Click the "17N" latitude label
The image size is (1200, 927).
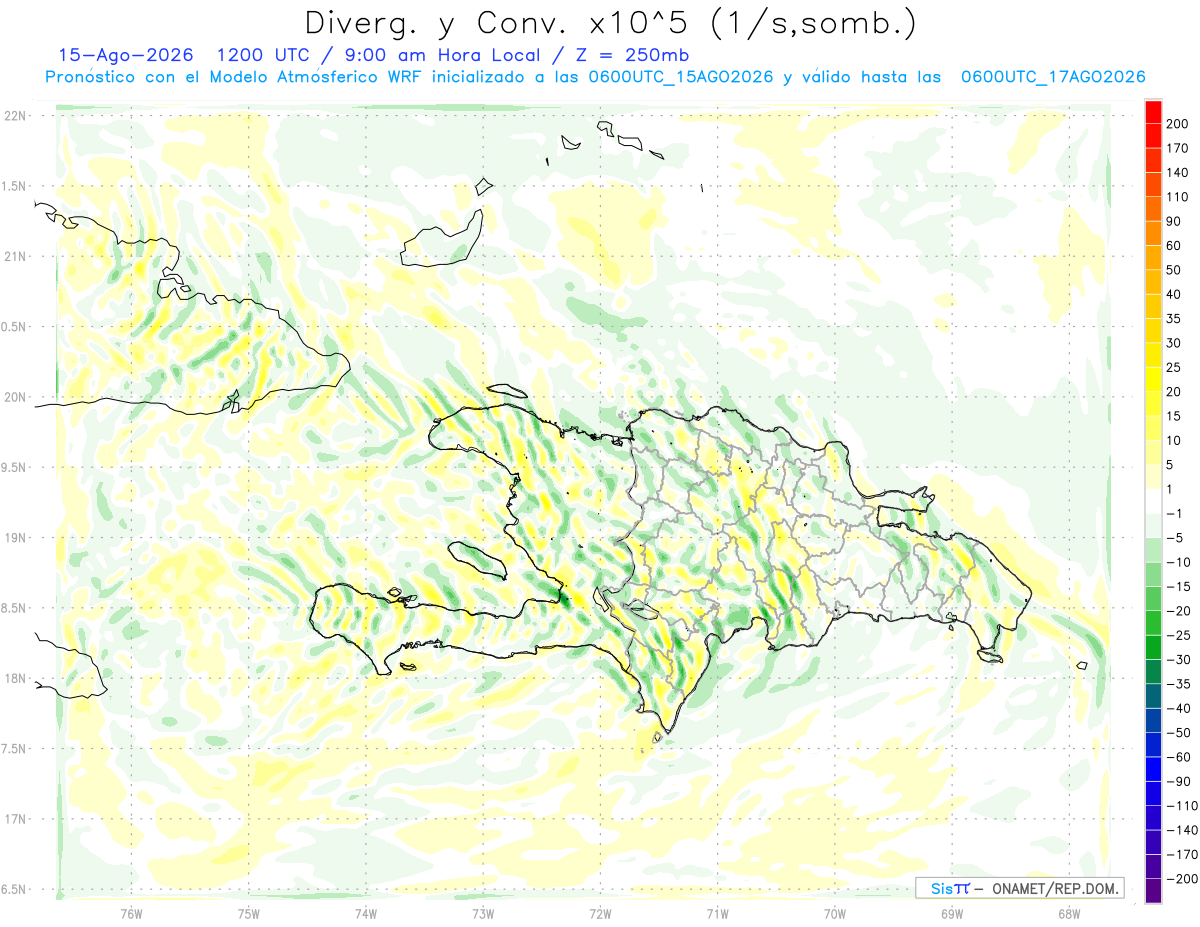14,819
